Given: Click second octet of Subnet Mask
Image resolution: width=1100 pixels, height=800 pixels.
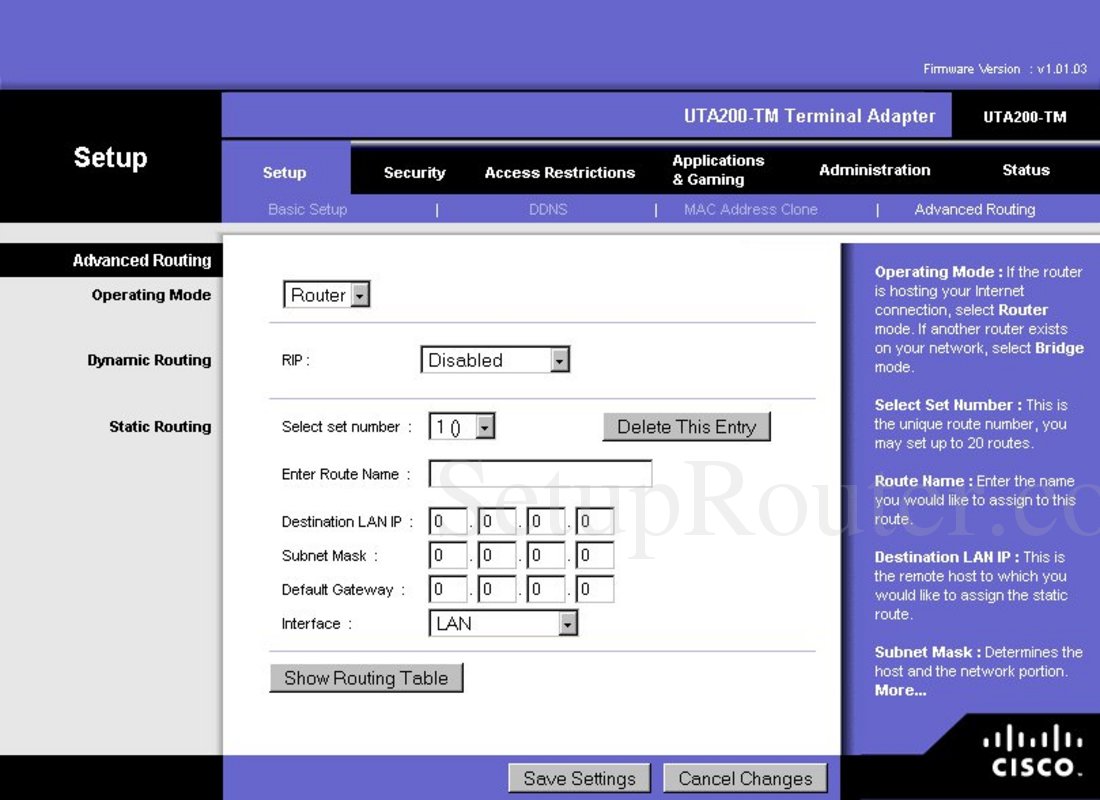Looking at the screenshot, I should pos(497,555).
